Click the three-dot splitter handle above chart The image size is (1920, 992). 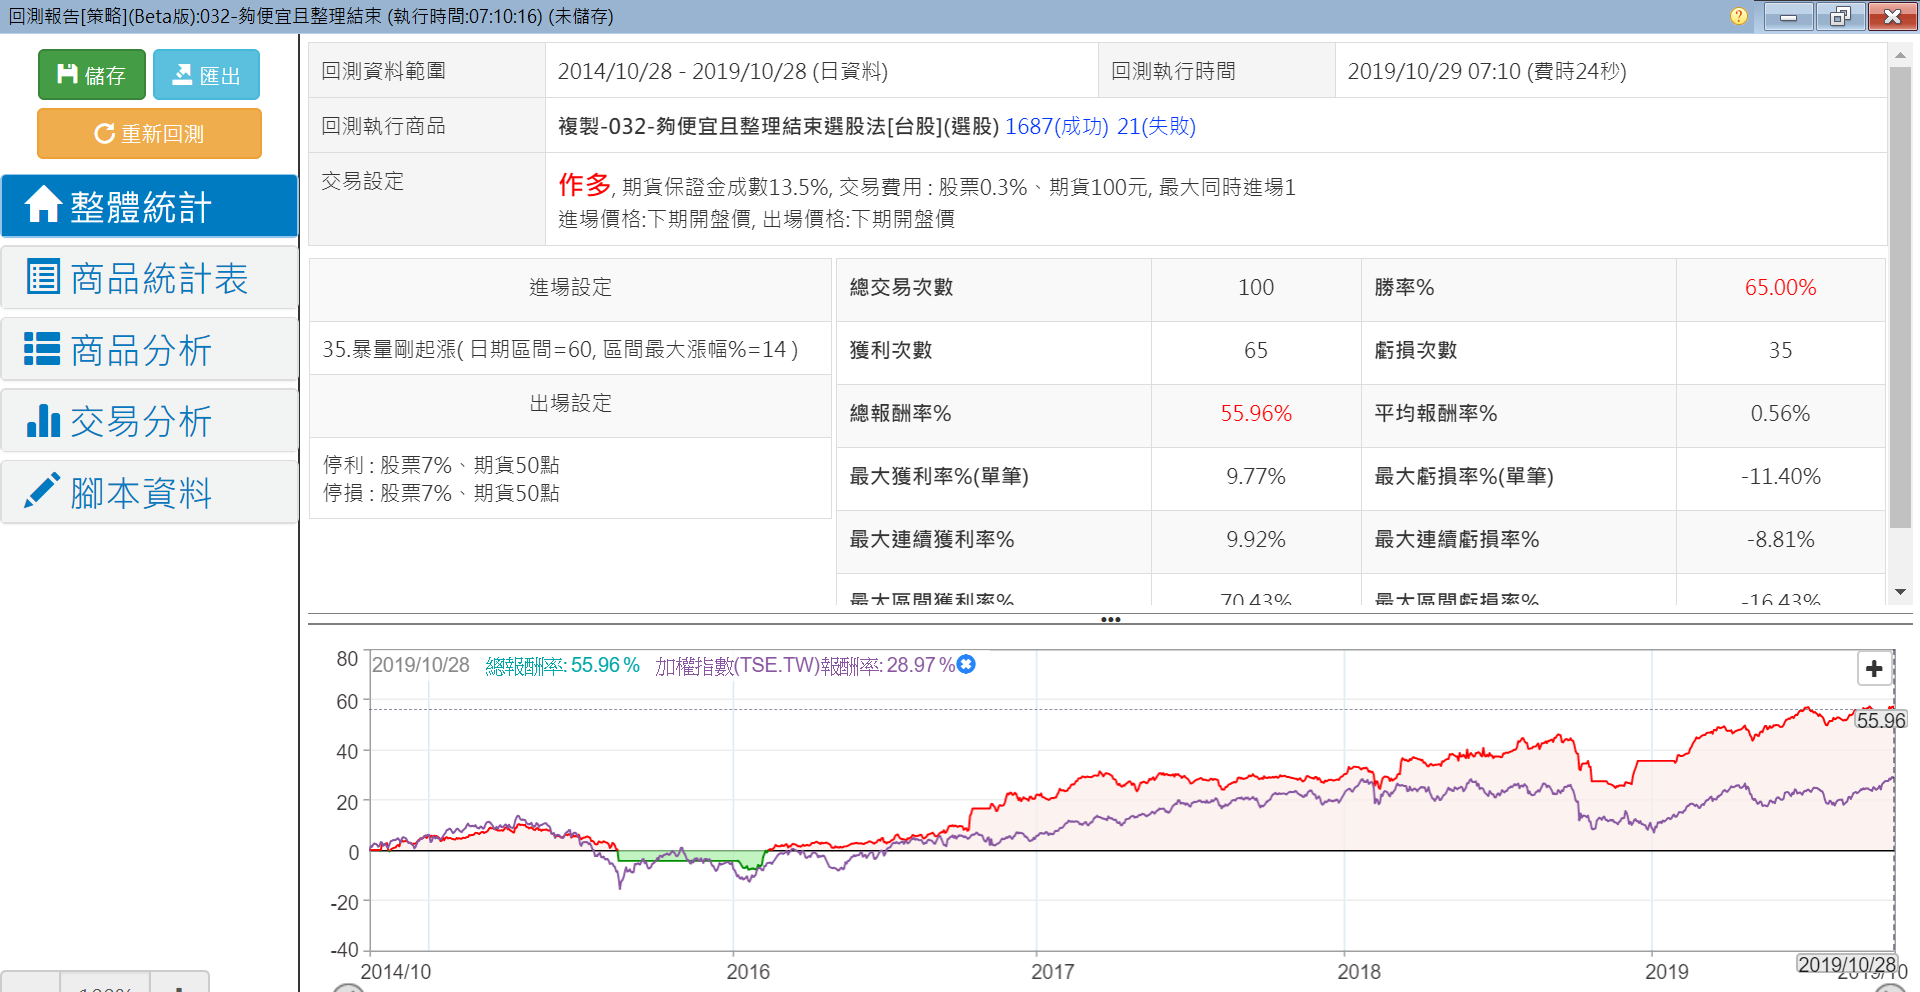[1110, 620]
